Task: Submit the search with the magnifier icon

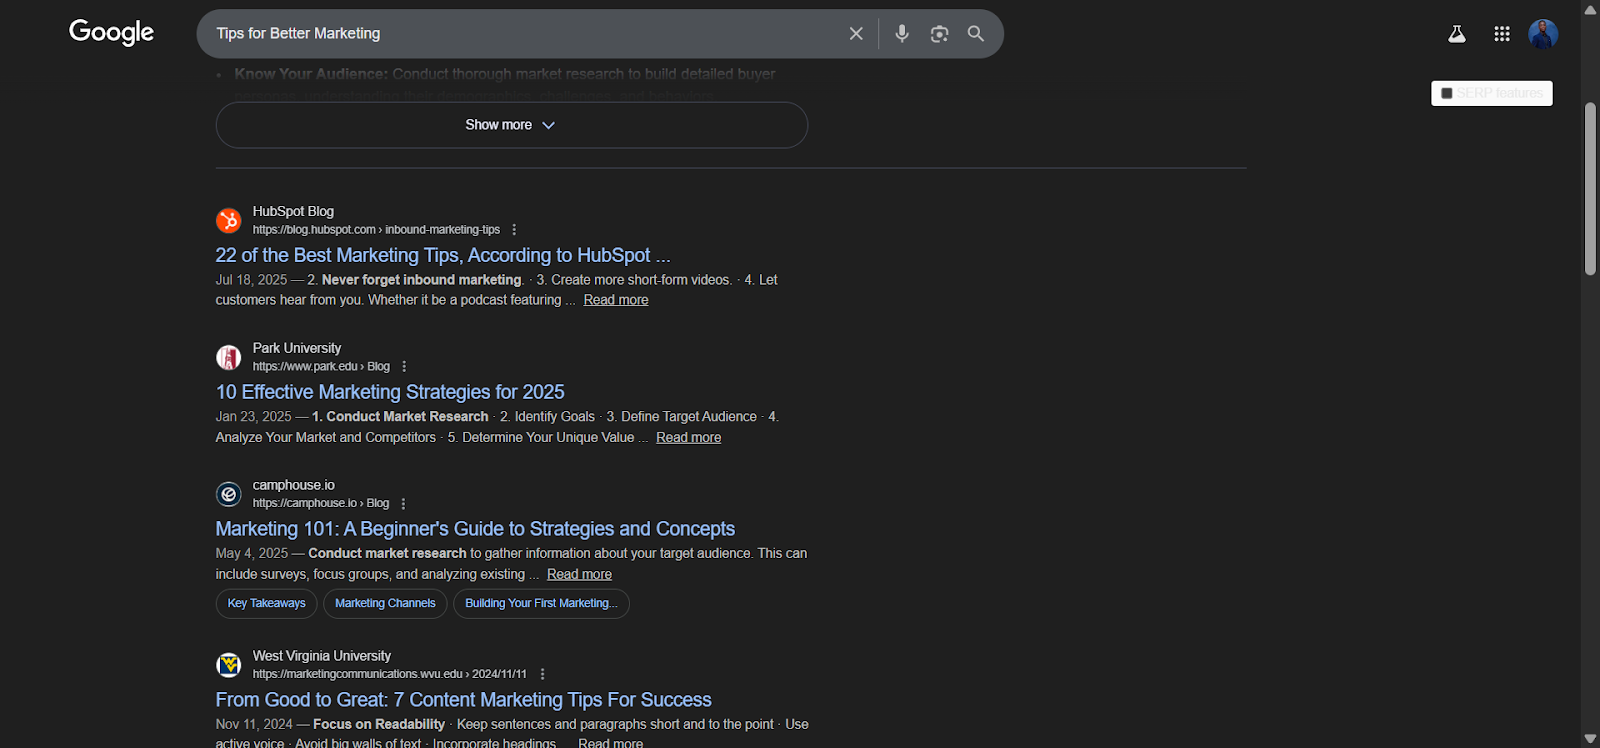Action: point(976,34)
